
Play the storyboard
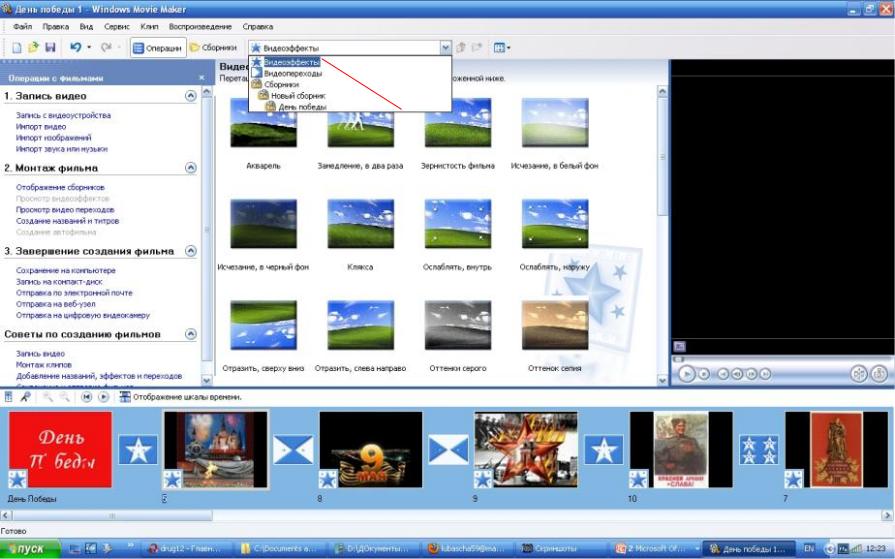tap(103, 397)
